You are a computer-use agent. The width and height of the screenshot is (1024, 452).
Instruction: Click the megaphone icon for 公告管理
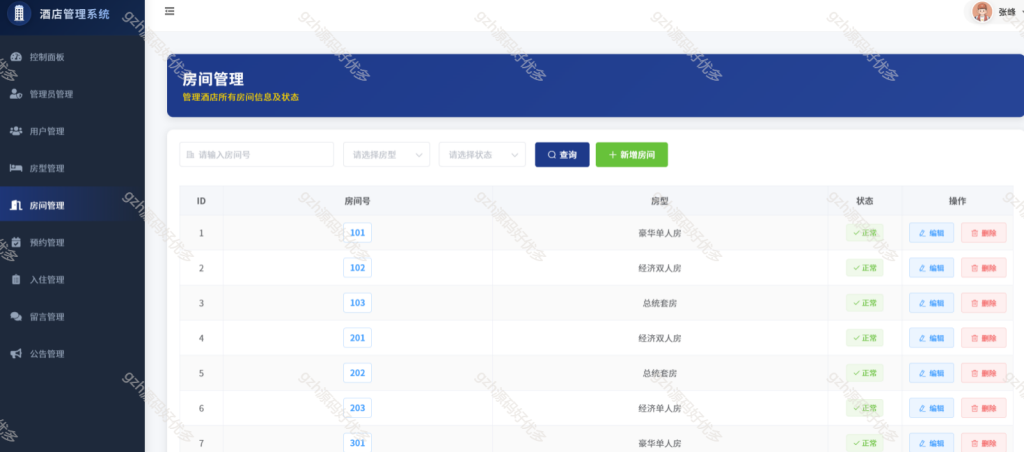(16, 354)
